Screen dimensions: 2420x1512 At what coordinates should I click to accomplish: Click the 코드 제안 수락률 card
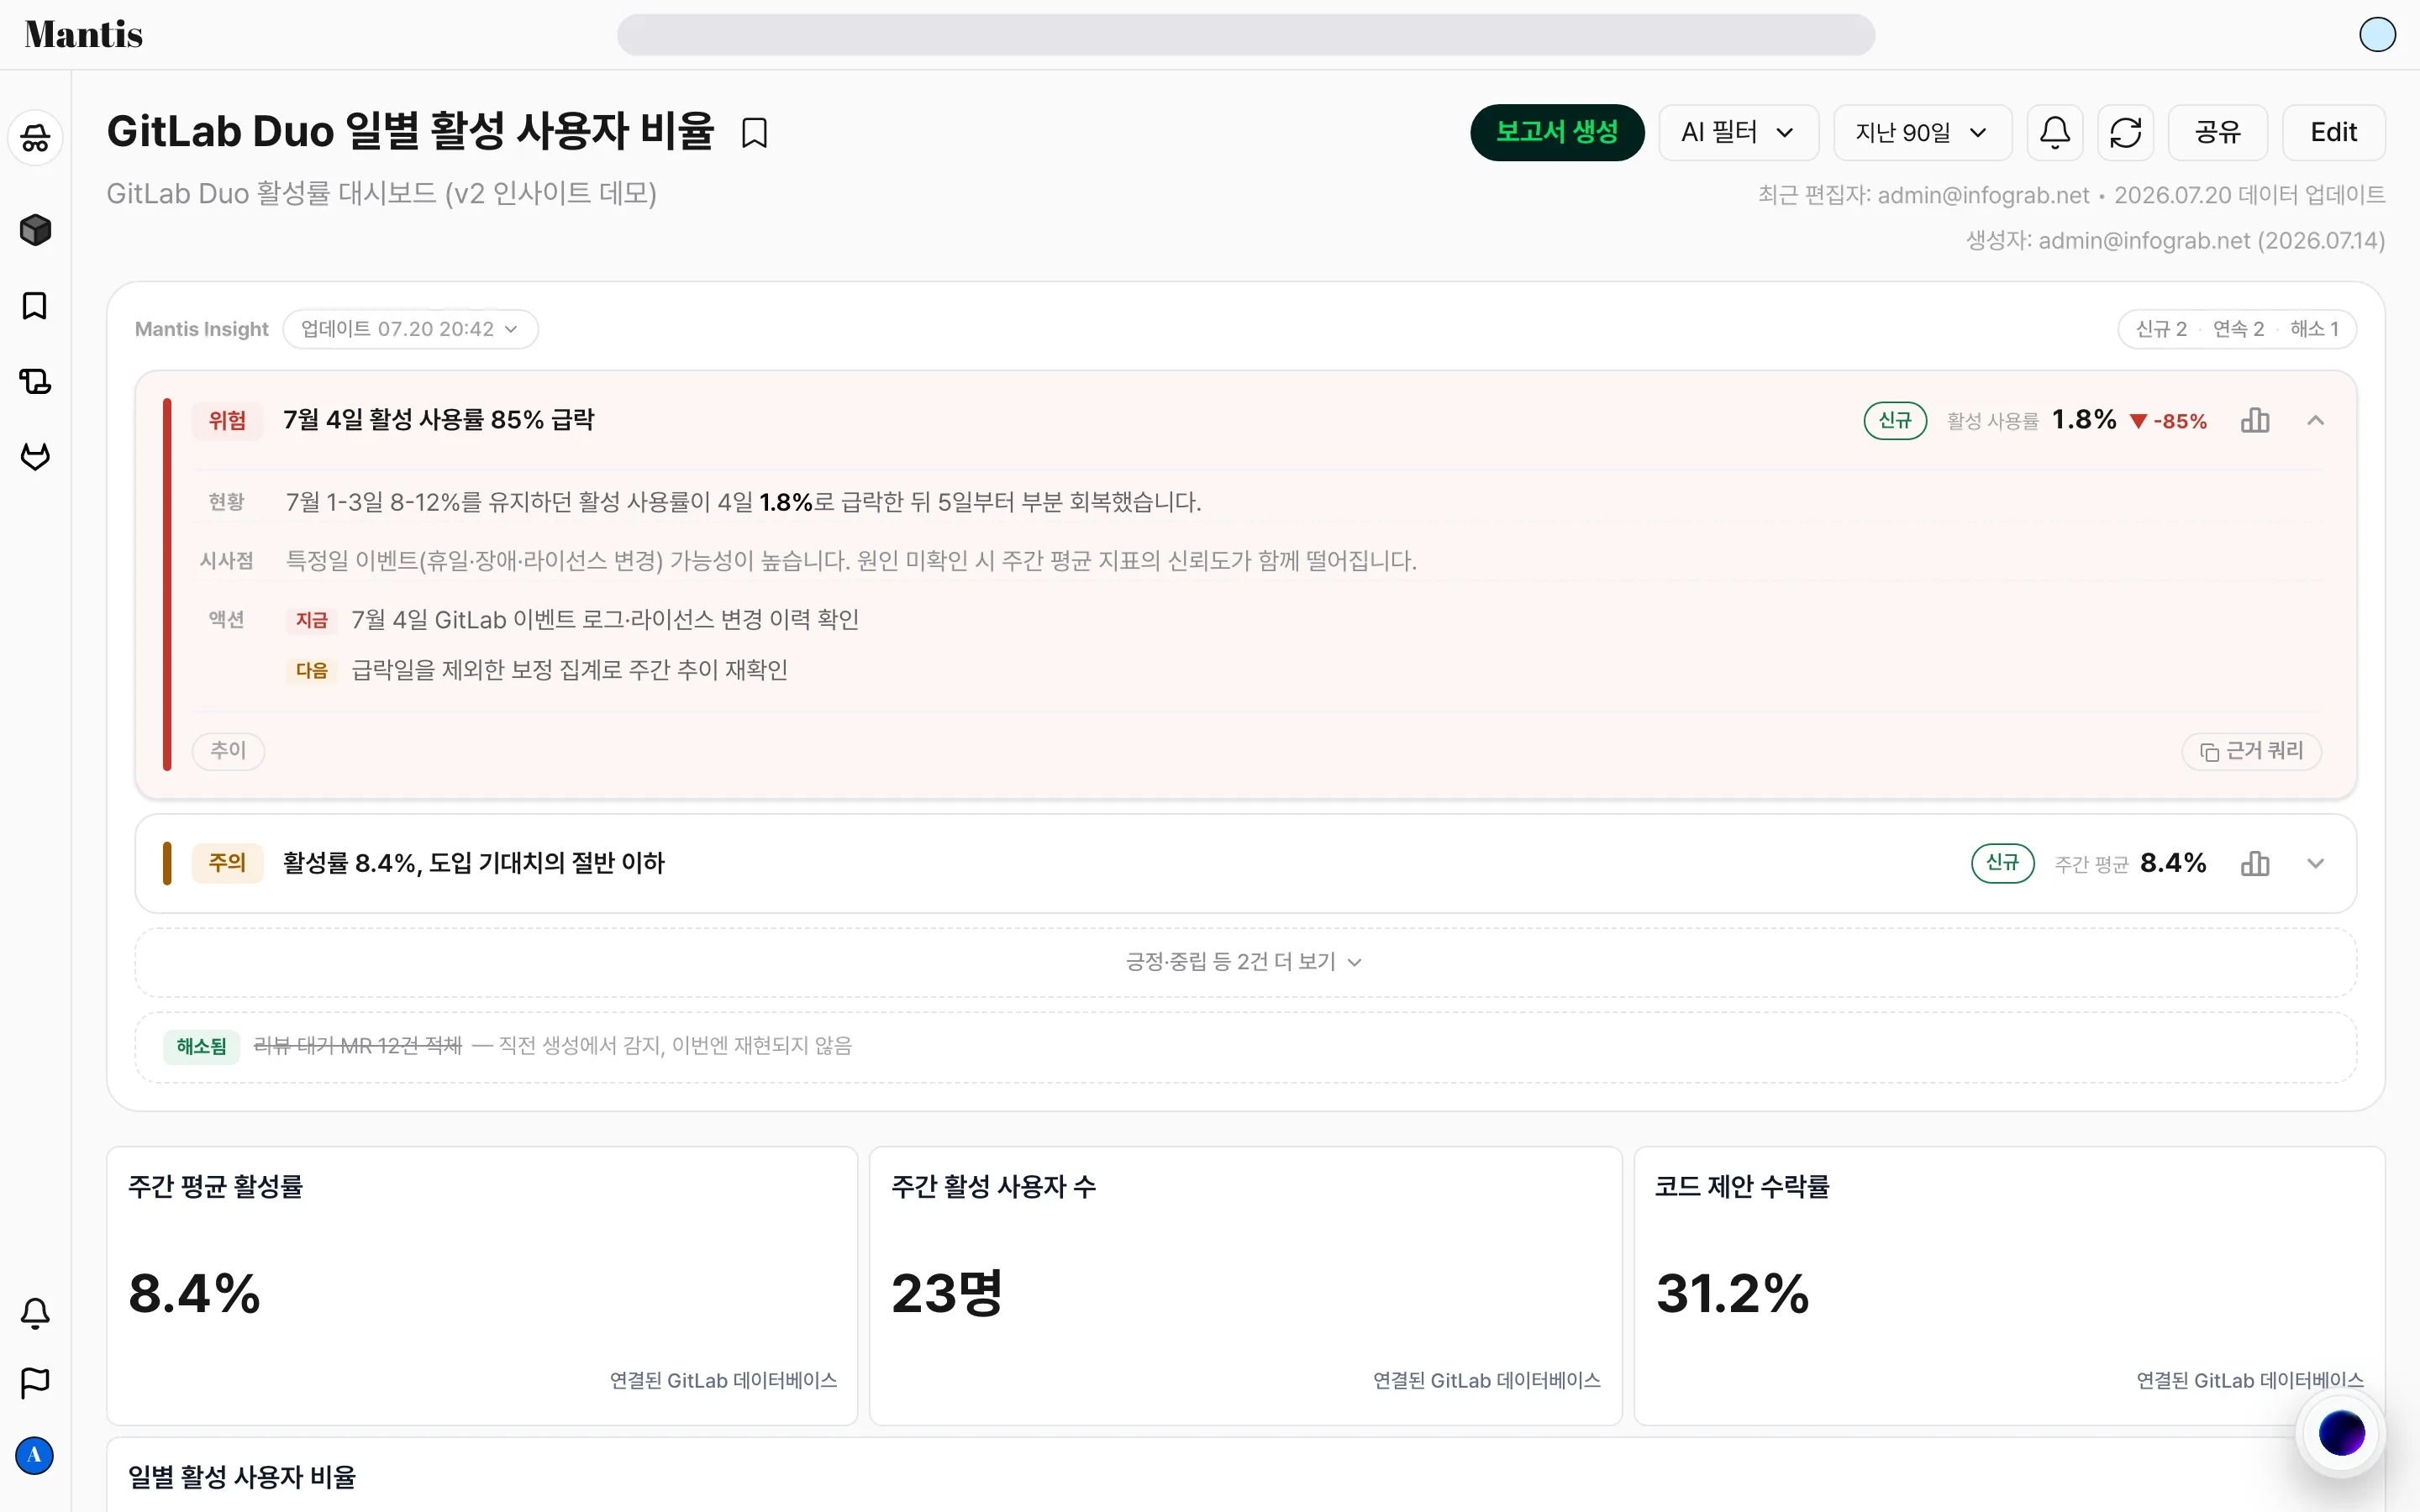pos(2009,1285)
